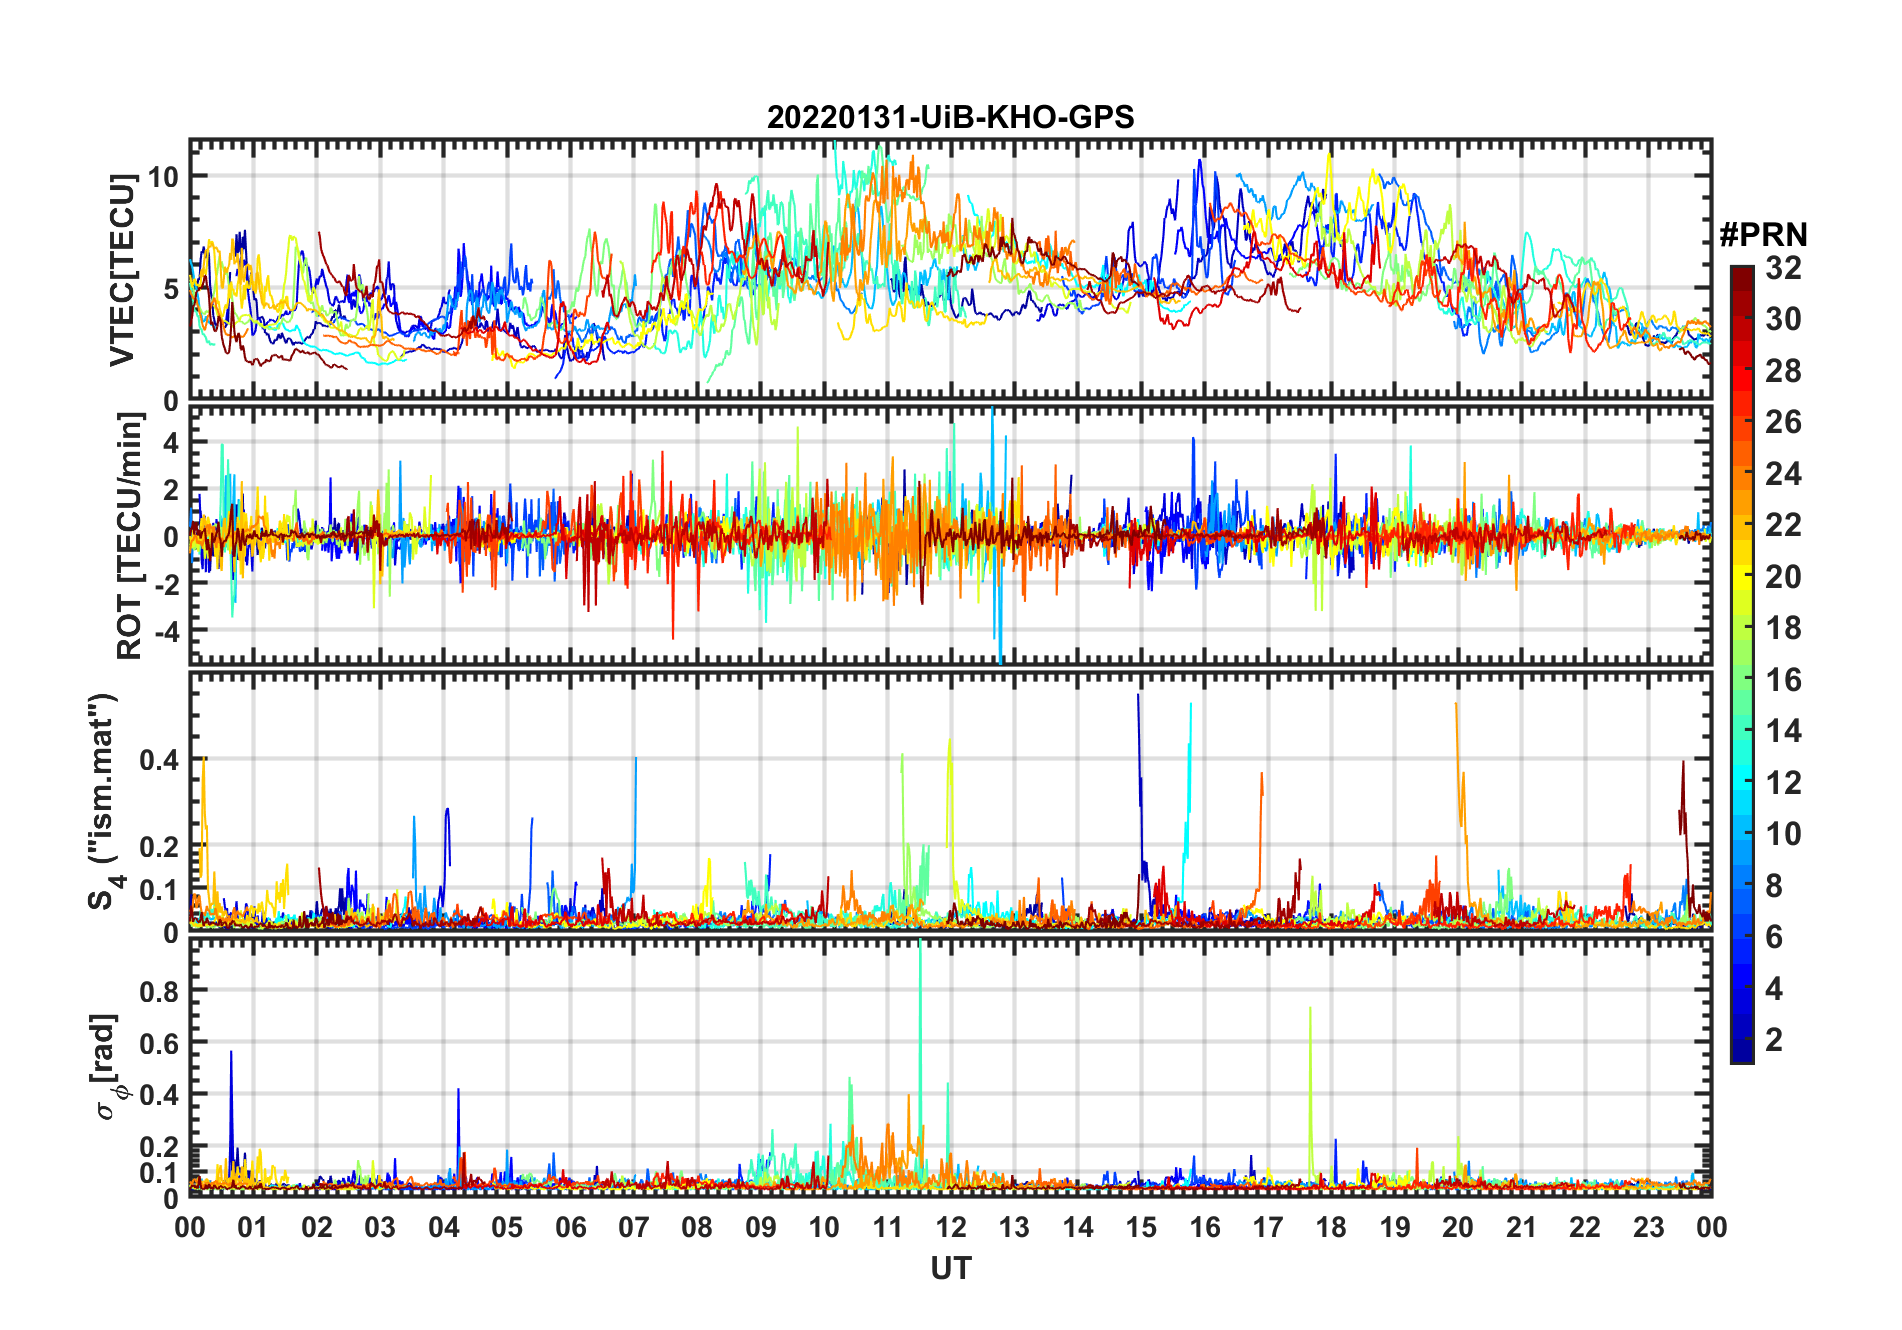
Task: Click the 0.6 tick on sigma-phi axis
Action: 160,1043
